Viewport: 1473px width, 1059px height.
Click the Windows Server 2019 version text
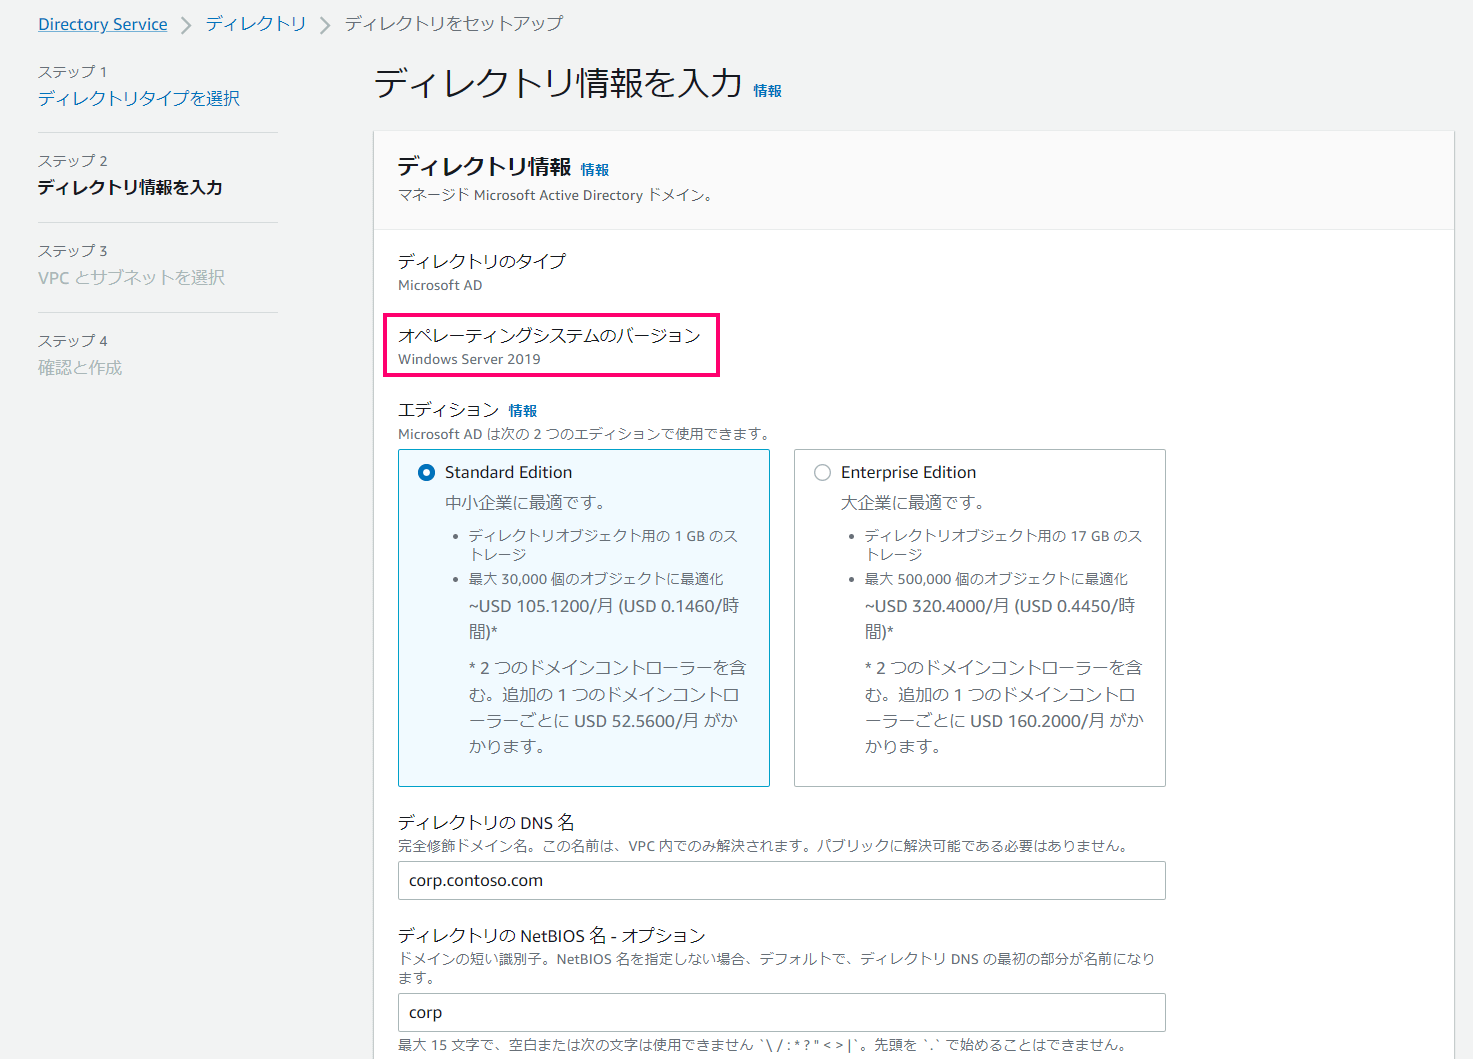coord(469,359)
